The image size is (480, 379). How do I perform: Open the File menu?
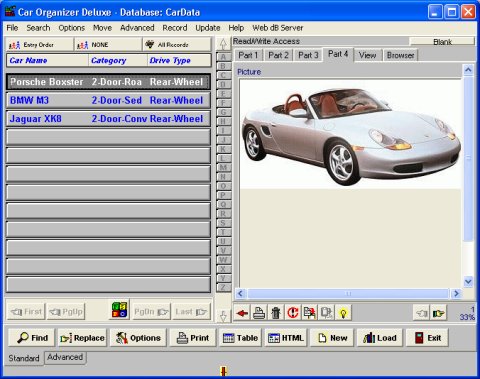(12, 28)
